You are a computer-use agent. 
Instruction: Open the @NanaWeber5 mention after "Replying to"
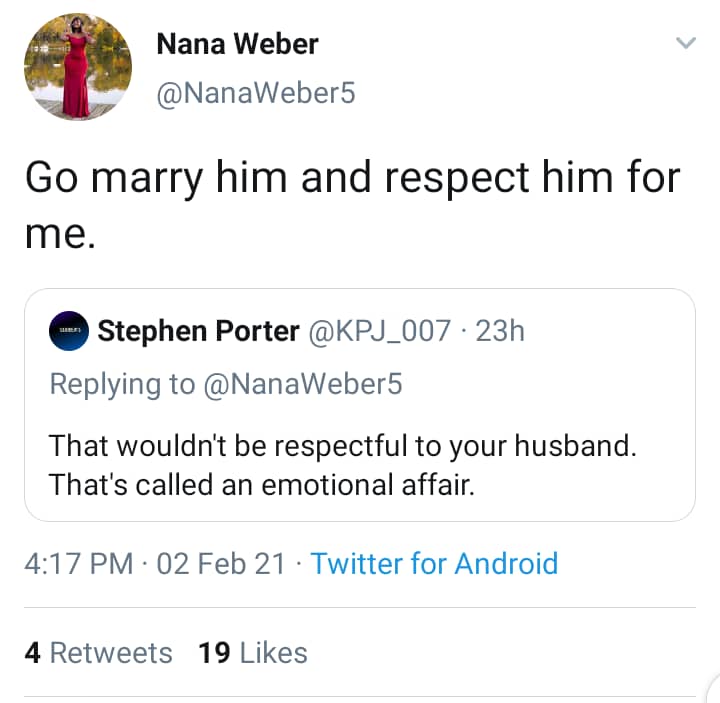pyautogui.click(x=304, y=383)
